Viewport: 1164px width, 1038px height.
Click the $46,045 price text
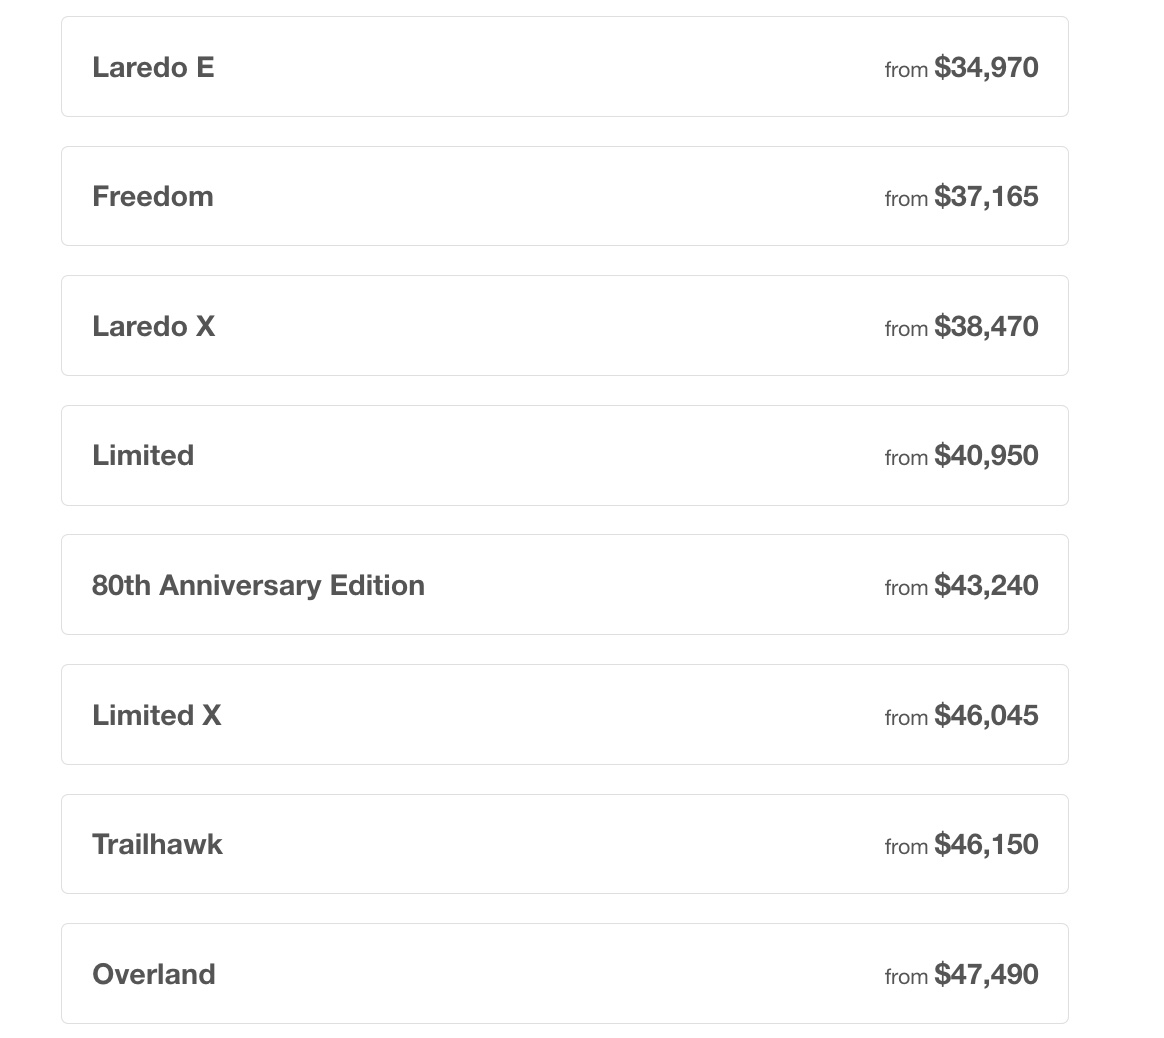coord(986,715)
